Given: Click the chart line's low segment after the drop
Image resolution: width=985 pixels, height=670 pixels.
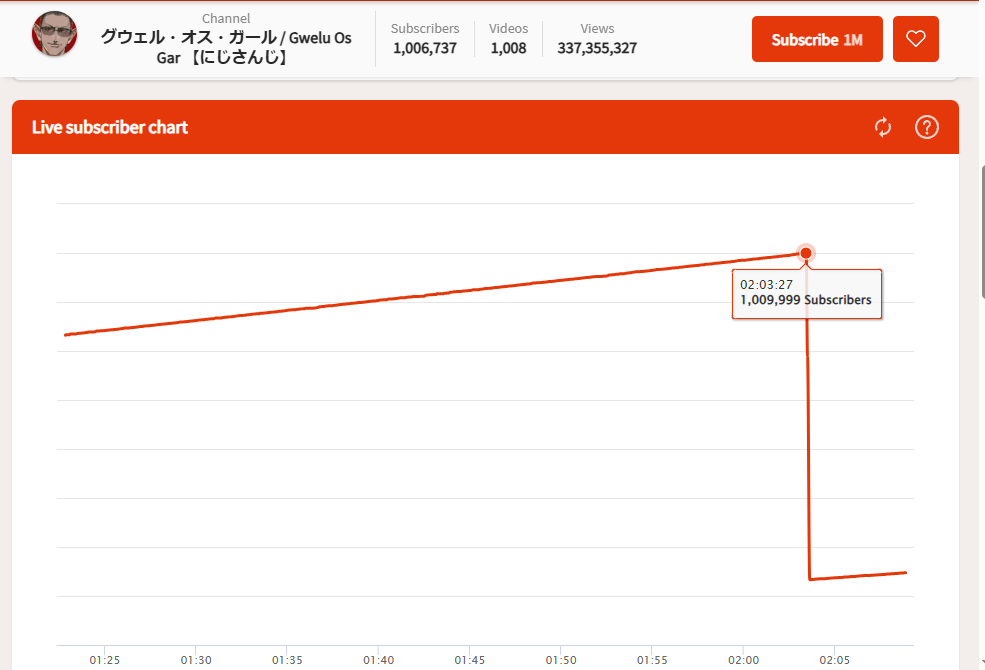Looking at the screenshot, I should tap(858, 576).
